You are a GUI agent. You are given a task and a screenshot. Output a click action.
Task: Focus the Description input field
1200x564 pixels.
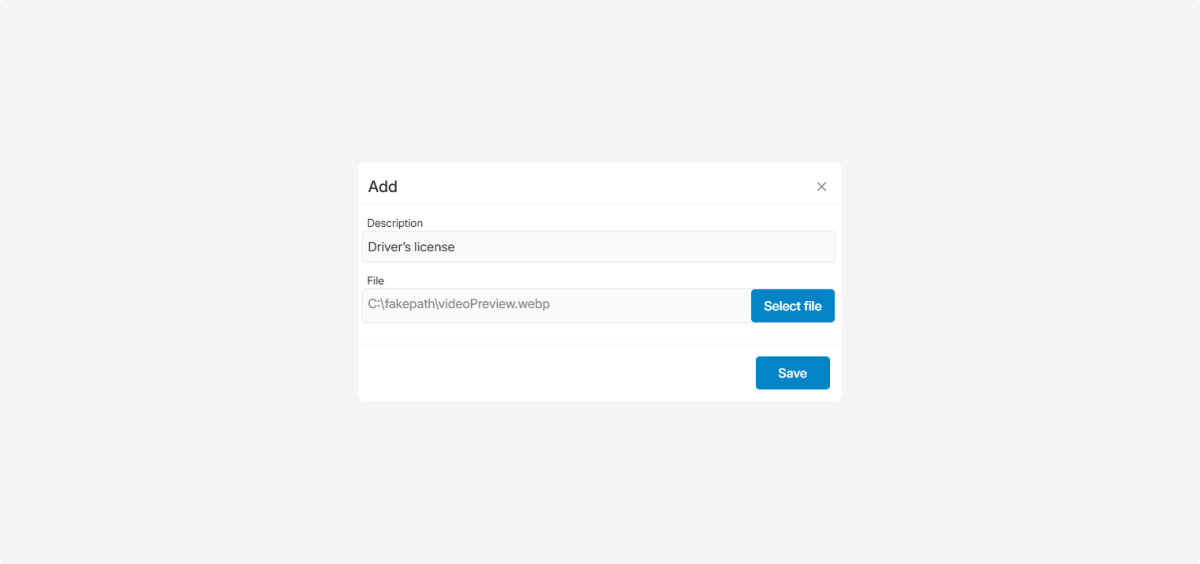598,247
